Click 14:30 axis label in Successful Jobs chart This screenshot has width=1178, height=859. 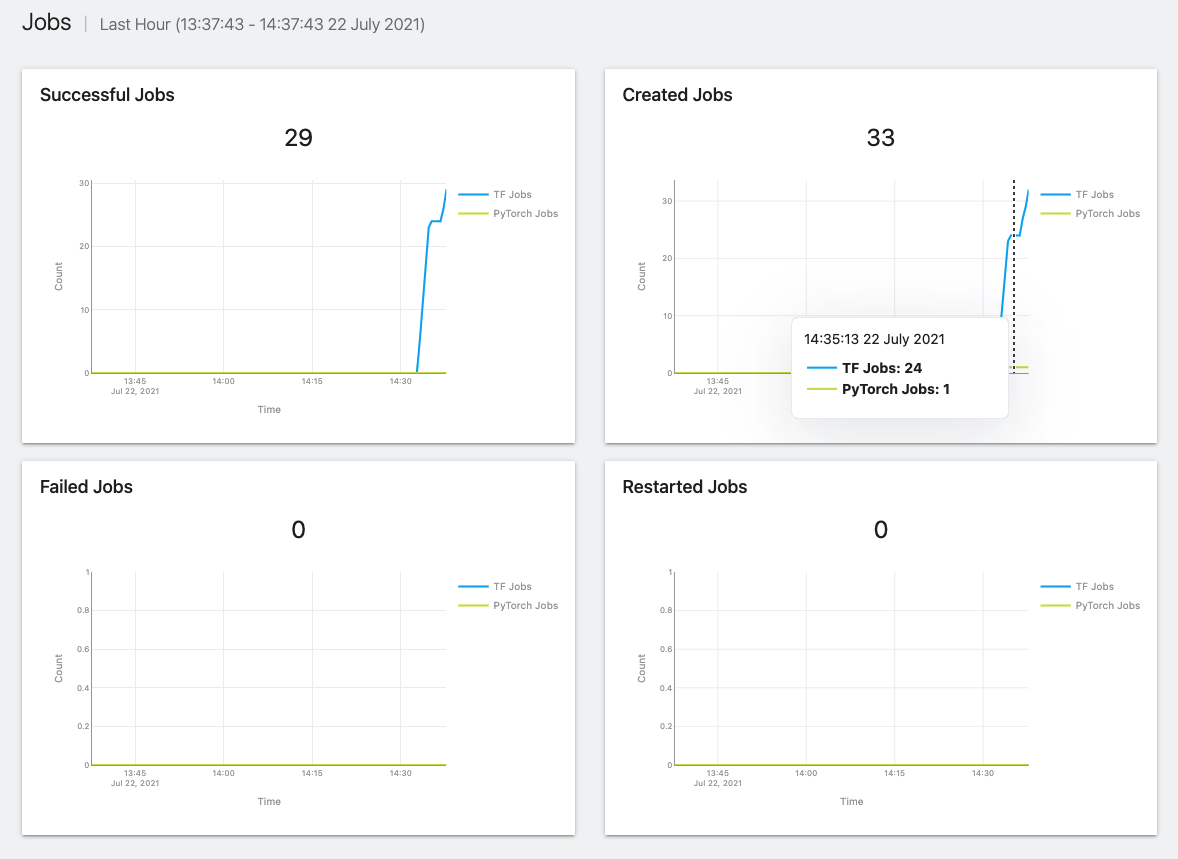point(400,381)
